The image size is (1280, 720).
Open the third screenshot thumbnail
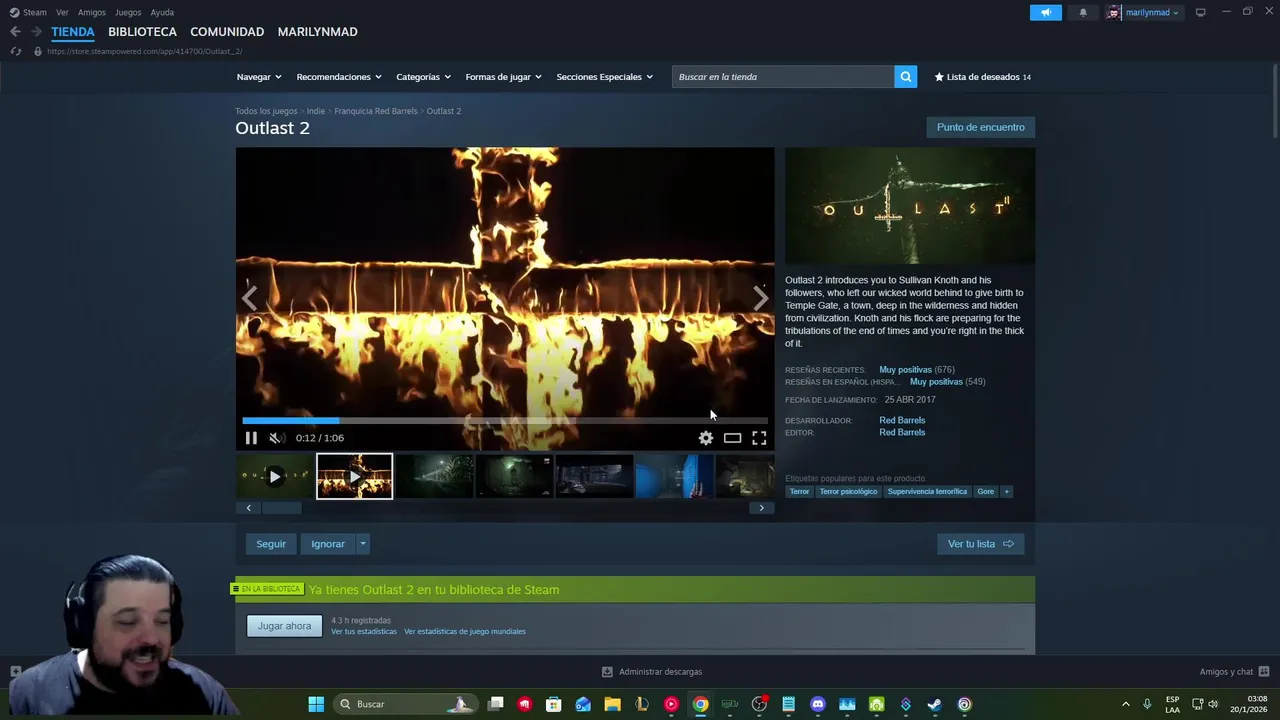[x=594, y=476]
